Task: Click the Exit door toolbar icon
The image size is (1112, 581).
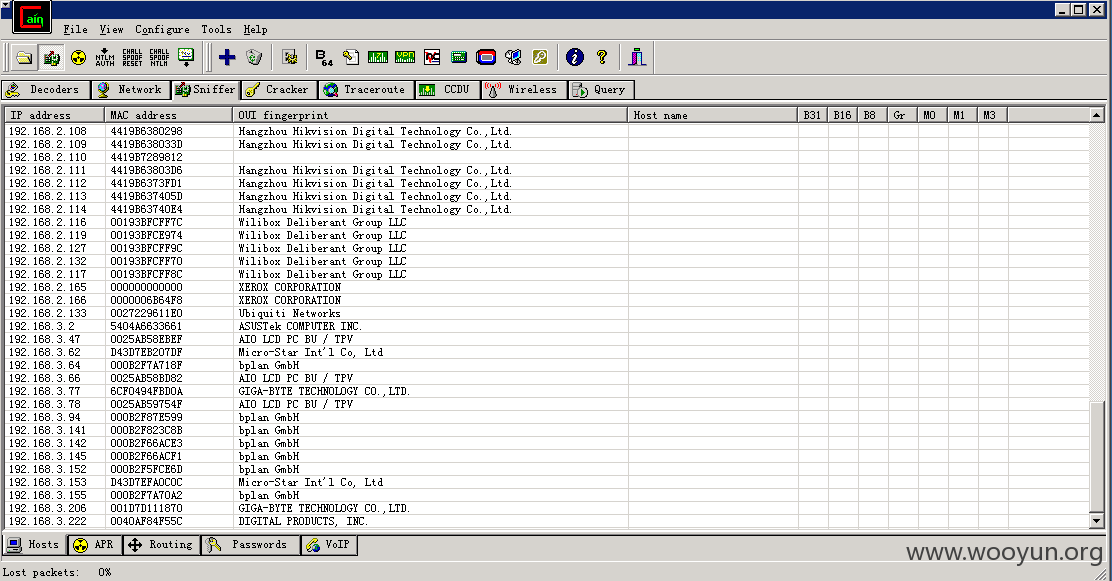Action: [x=637, y=57]
